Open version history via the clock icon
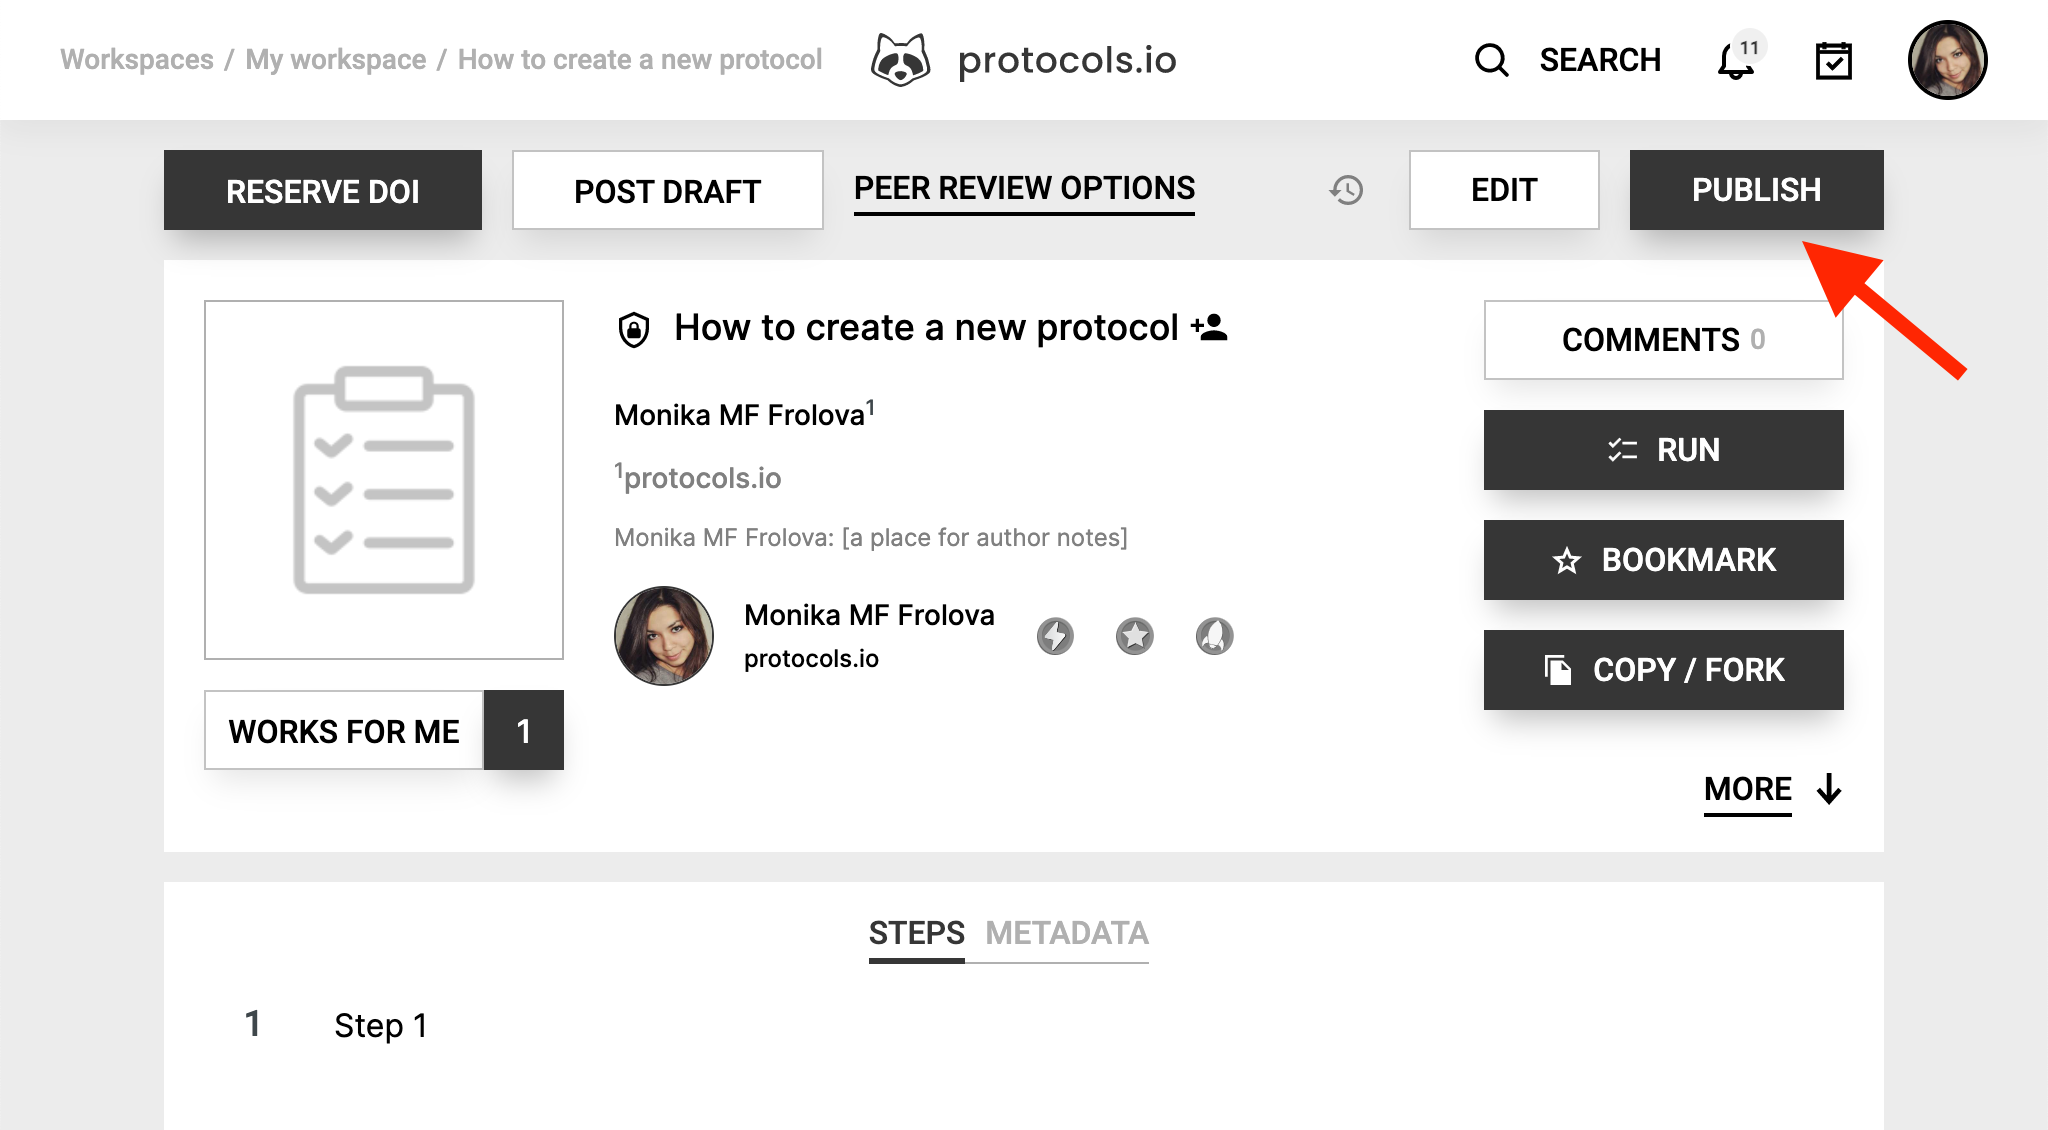The width and height of the screenshot is (2048, 1130). coord(1346,189)
